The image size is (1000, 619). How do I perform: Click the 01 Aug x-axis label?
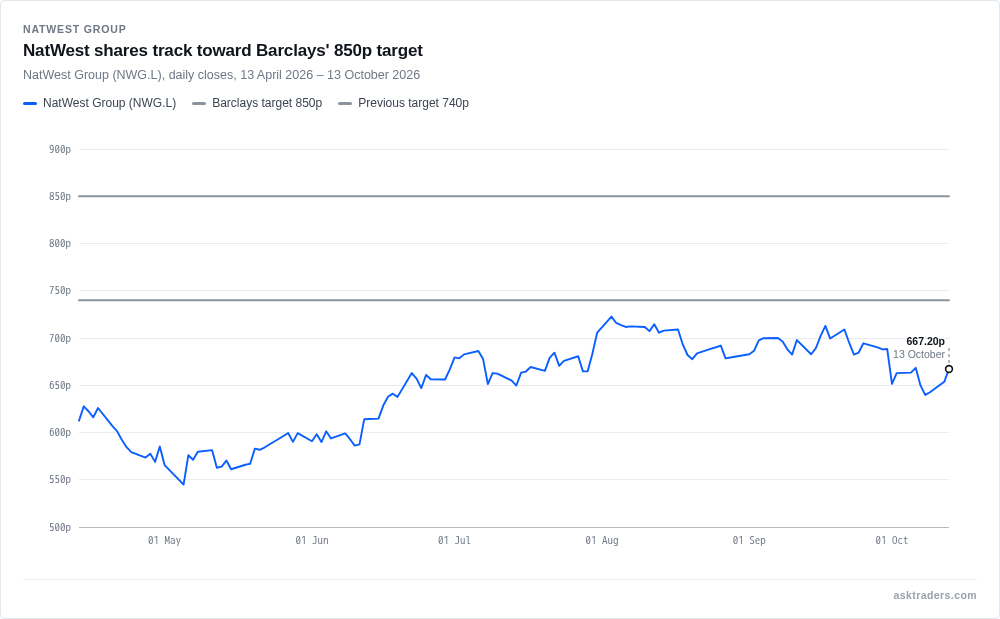[602, 541]
